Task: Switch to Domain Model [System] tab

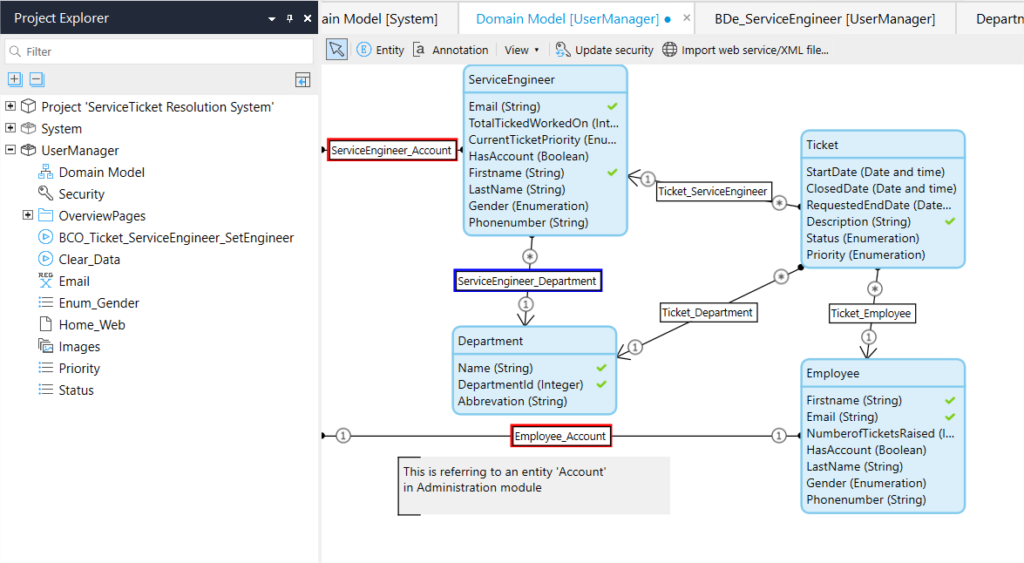Action: point(379,19)
